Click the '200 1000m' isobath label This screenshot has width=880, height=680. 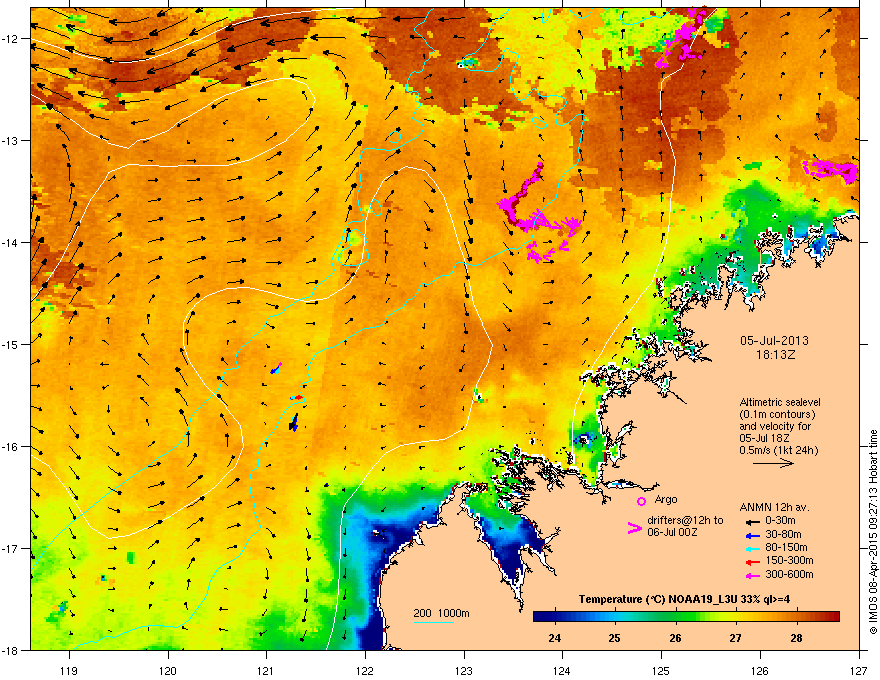coord(441,613)
